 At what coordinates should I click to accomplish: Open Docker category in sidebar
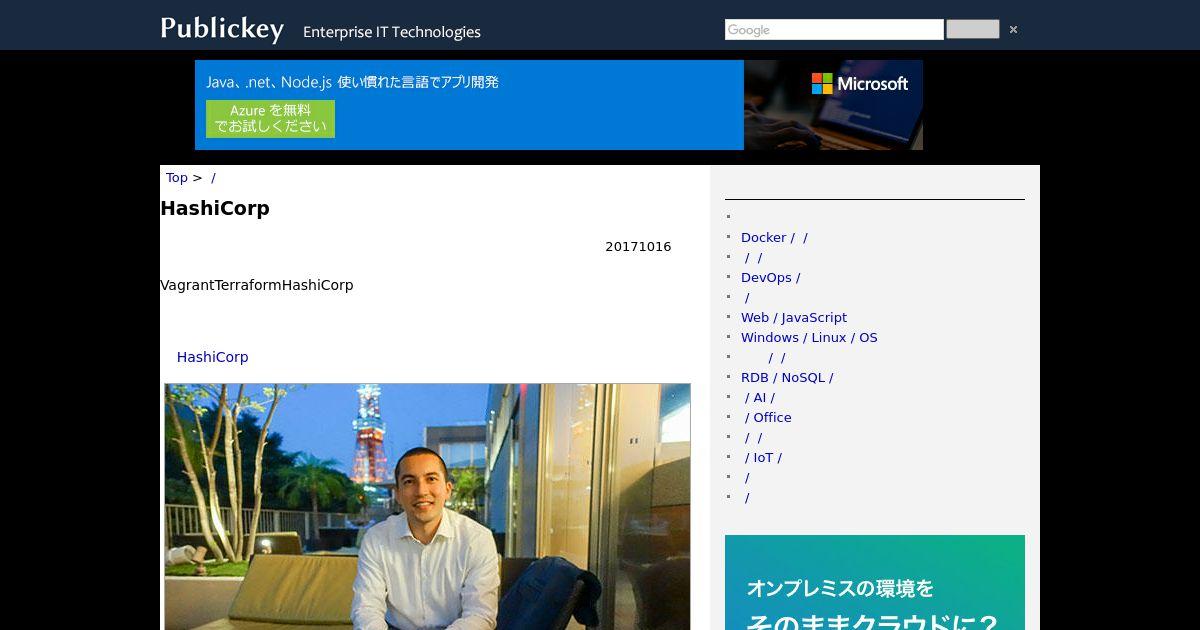774,238
